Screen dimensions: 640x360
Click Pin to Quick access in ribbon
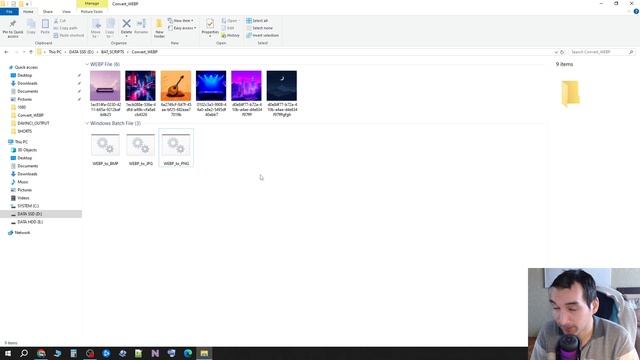pyautogui.click(x=13, y=28)
